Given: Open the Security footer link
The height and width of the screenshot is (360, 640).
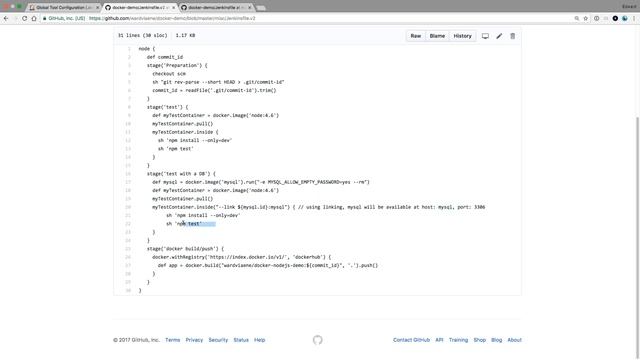Looking at the screenshot, I should [x=218, y=340].
